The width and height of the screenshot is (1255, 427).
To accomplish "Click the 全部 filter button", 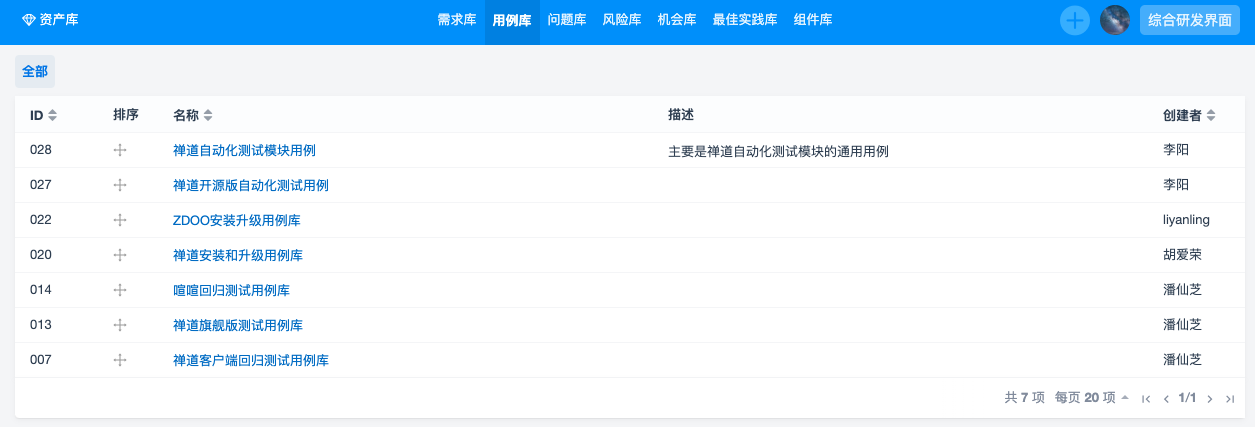I will [x=35, y=72].
